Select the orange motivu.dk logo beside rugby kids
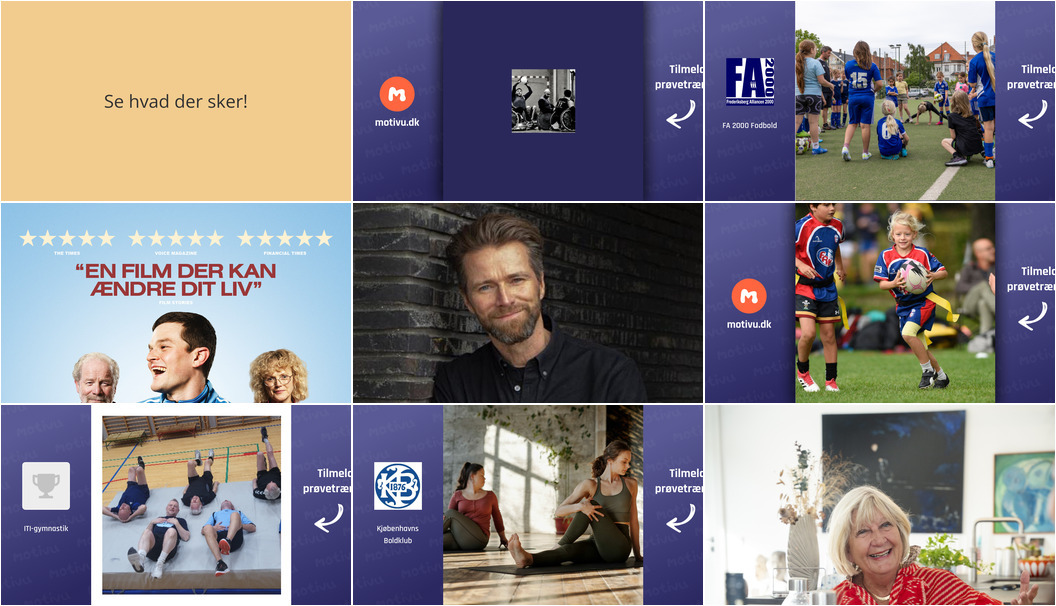The image size is (1056, 606). click(749, 296)
